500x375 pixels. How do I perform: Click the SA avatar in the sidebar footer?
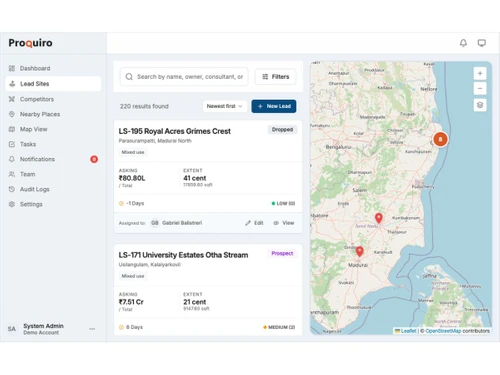tap(12, 329)
